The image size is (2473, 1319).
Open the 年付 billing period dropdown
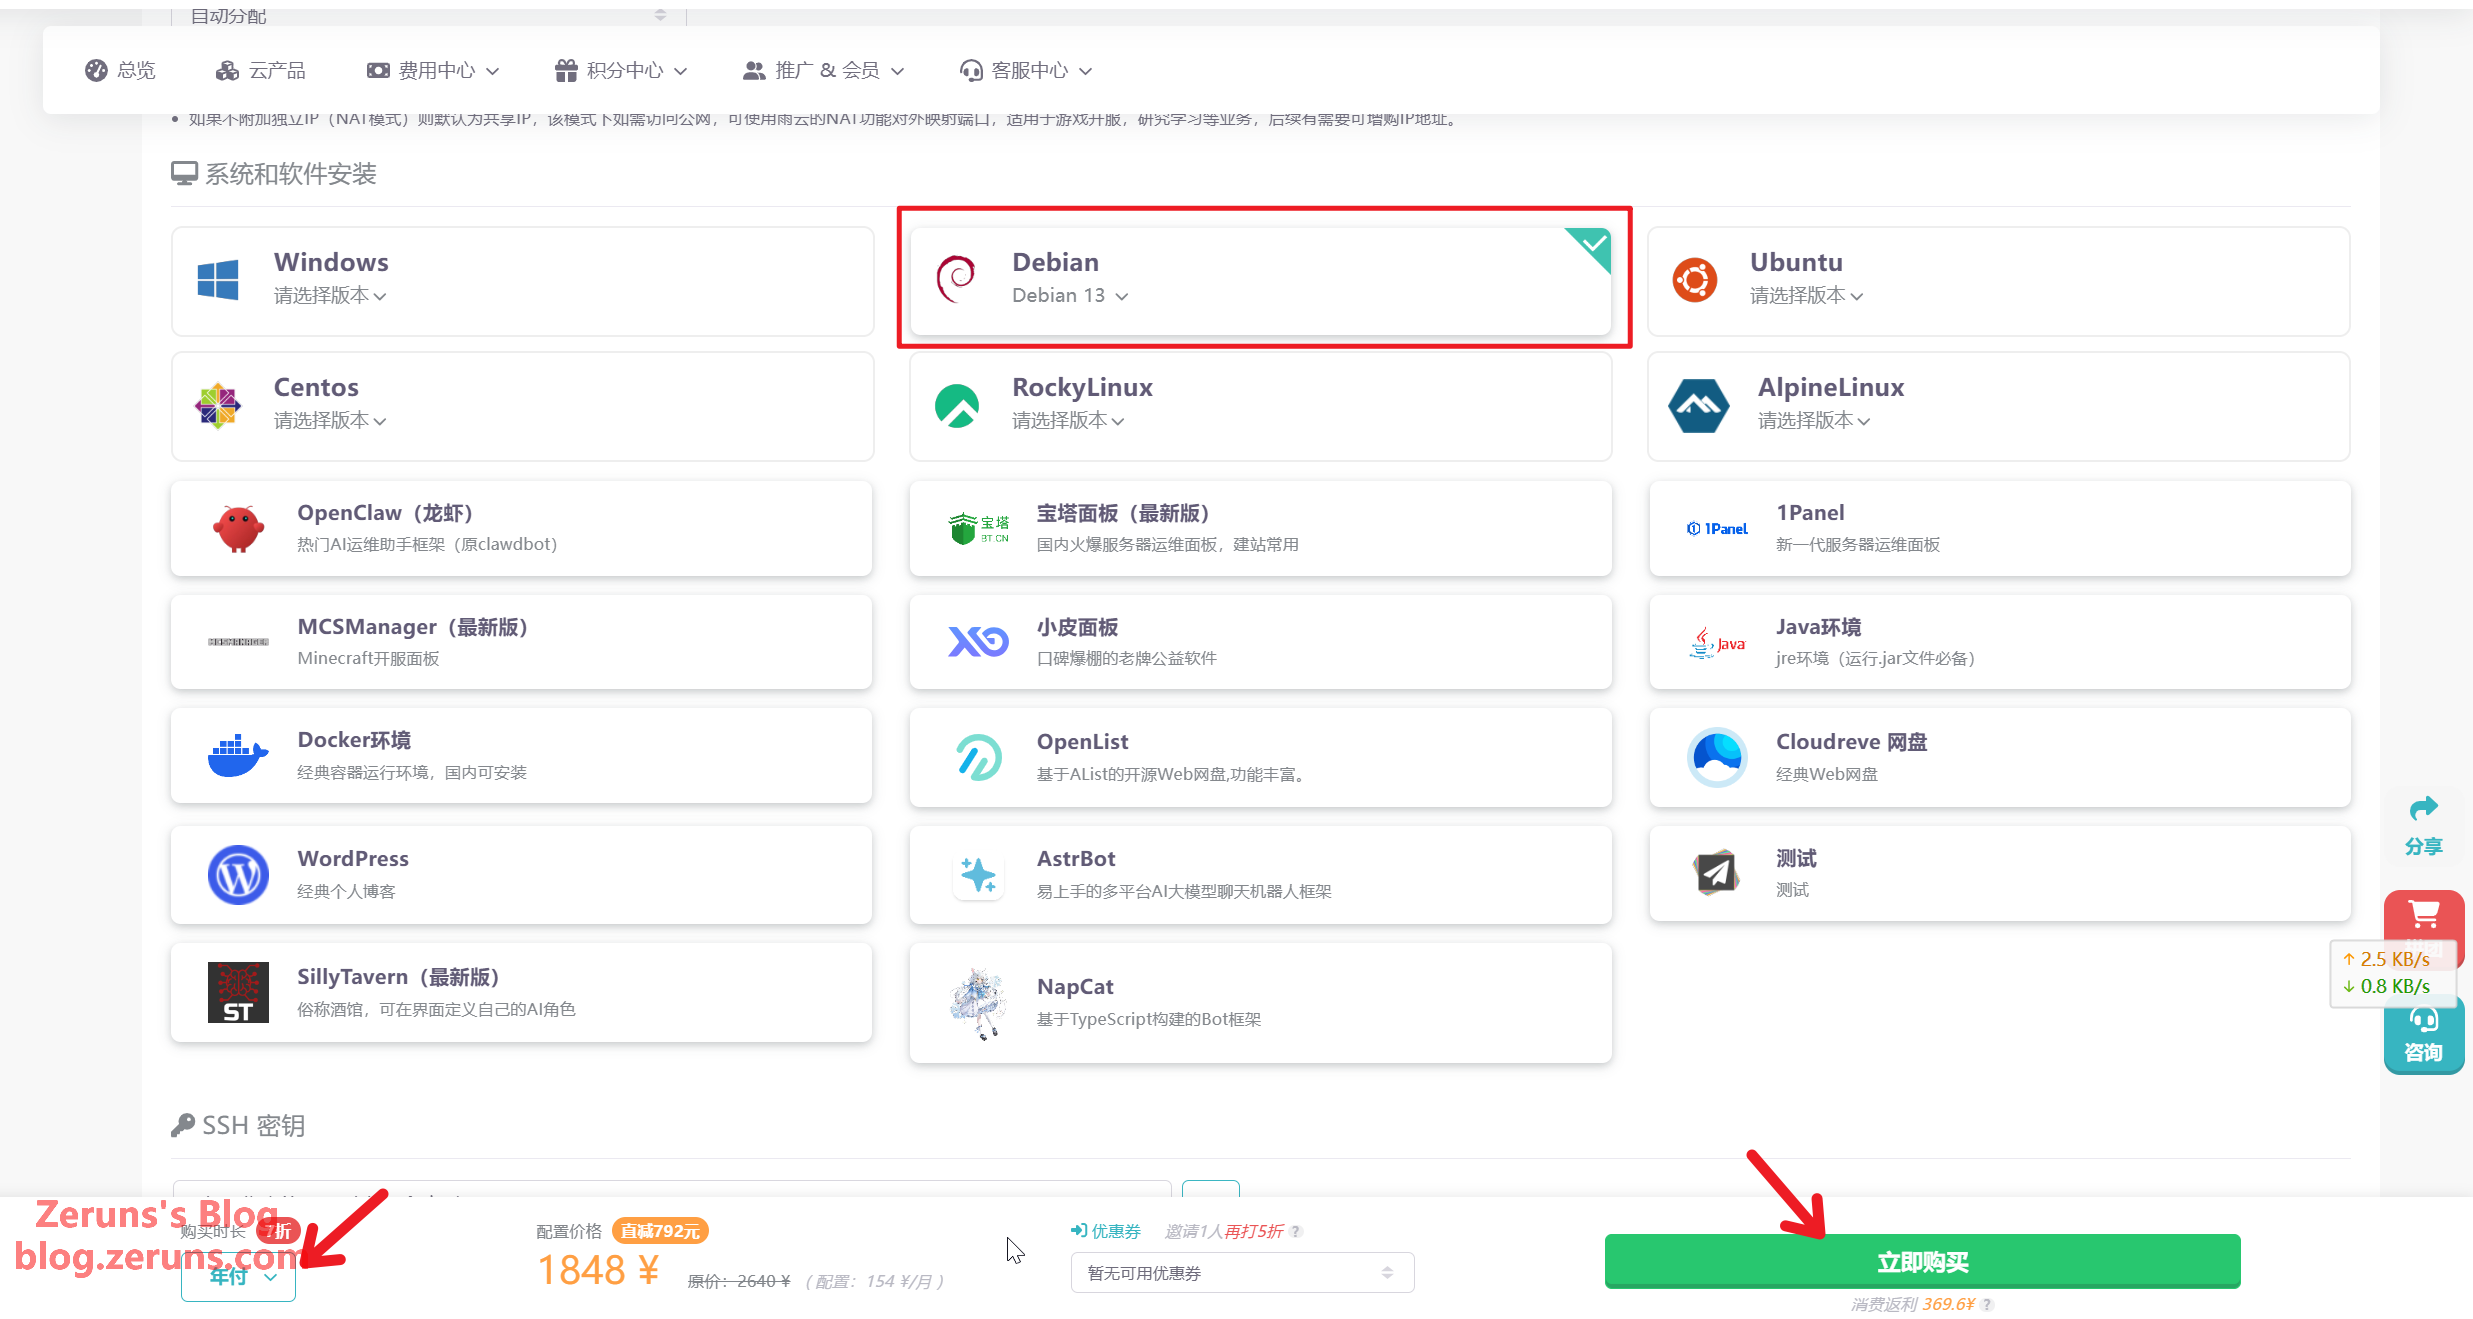tap(238, 1277)
